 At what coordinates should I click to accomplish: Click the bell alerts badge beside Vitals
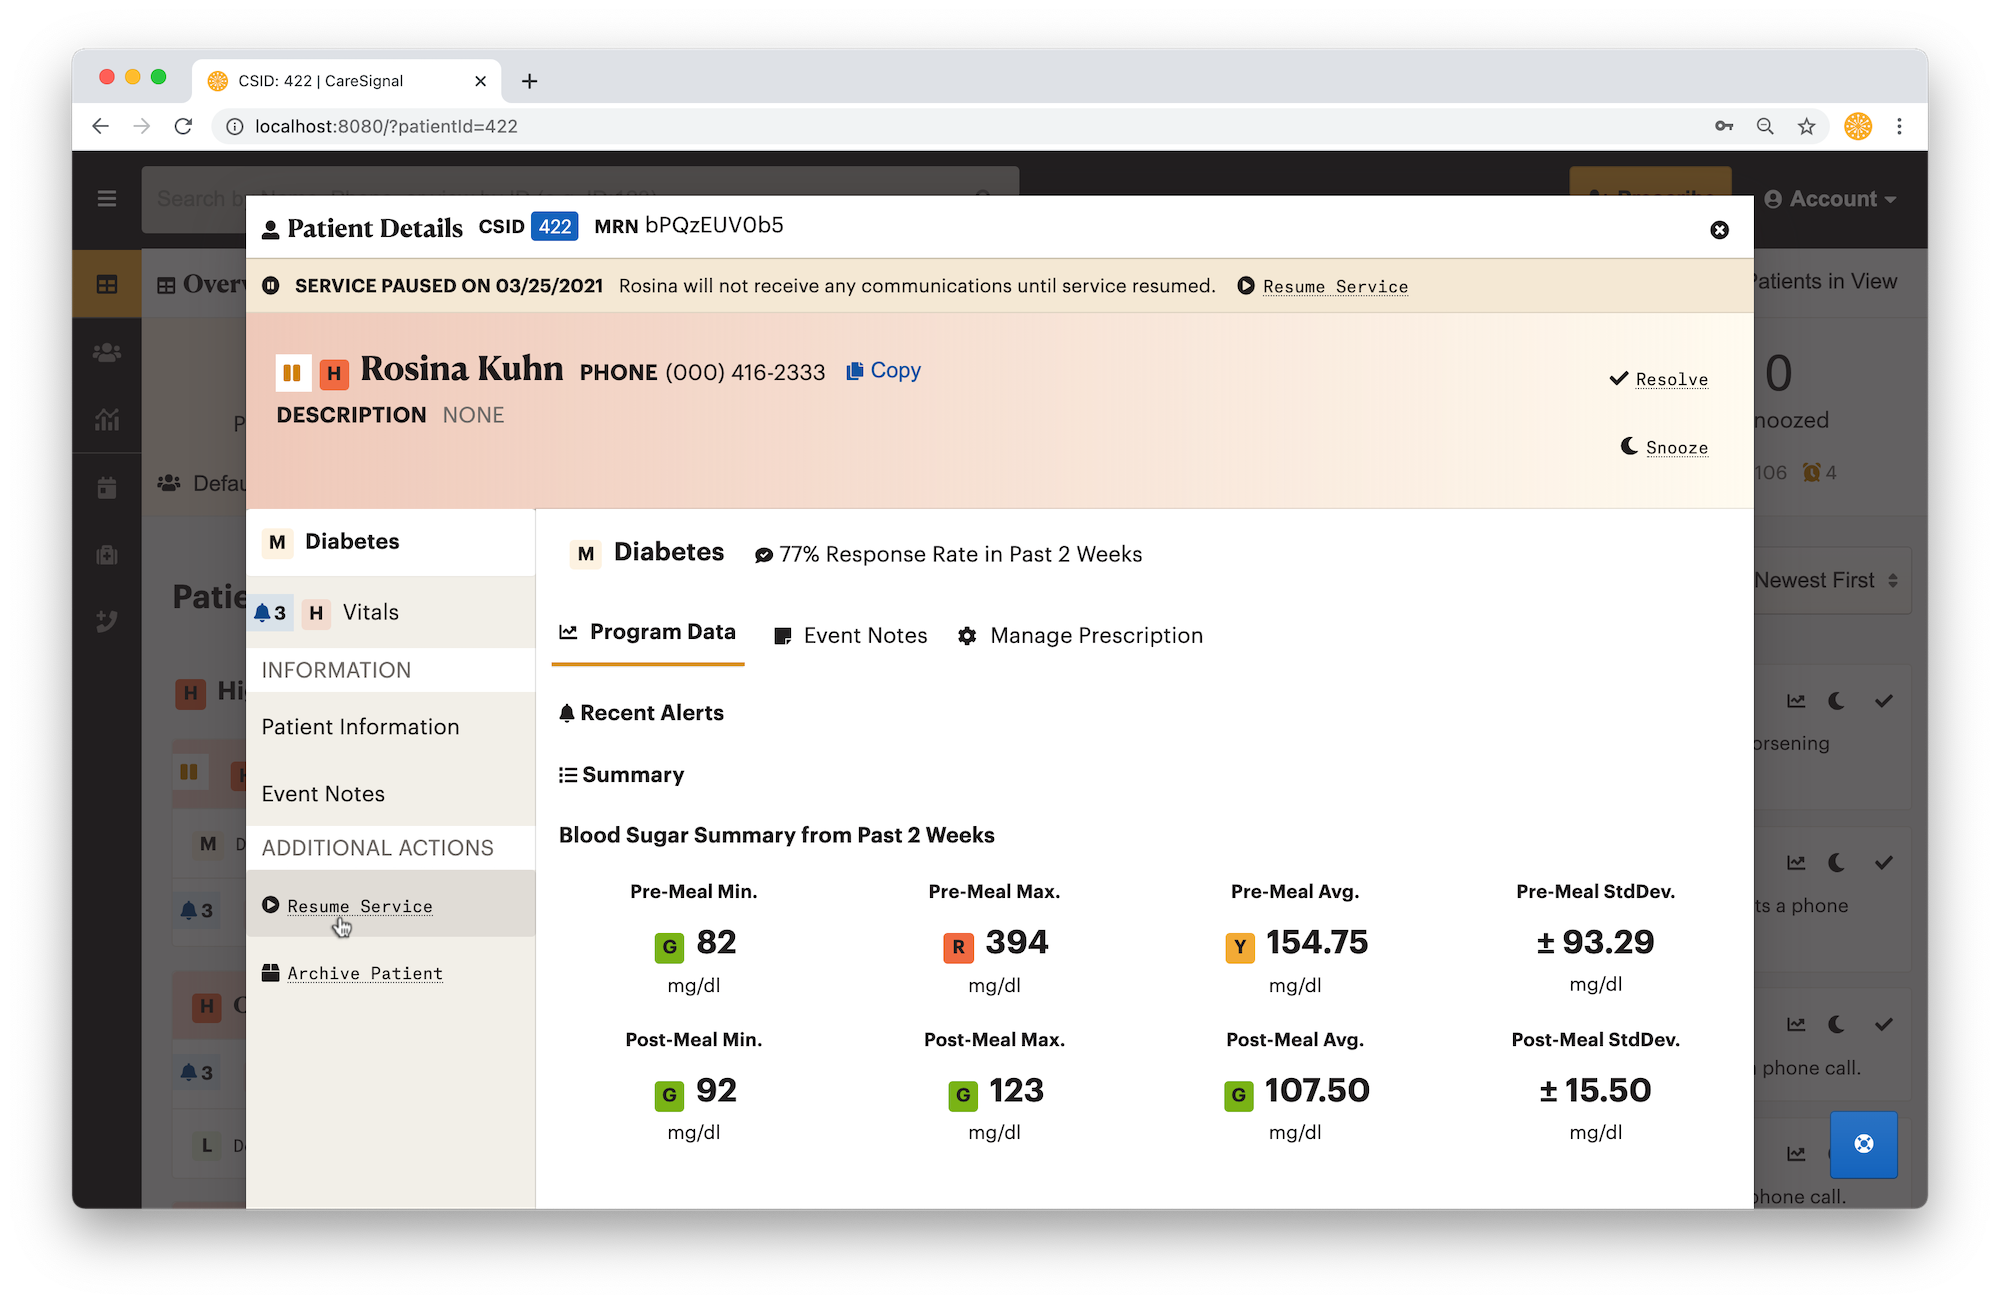(x=270, y=613)
